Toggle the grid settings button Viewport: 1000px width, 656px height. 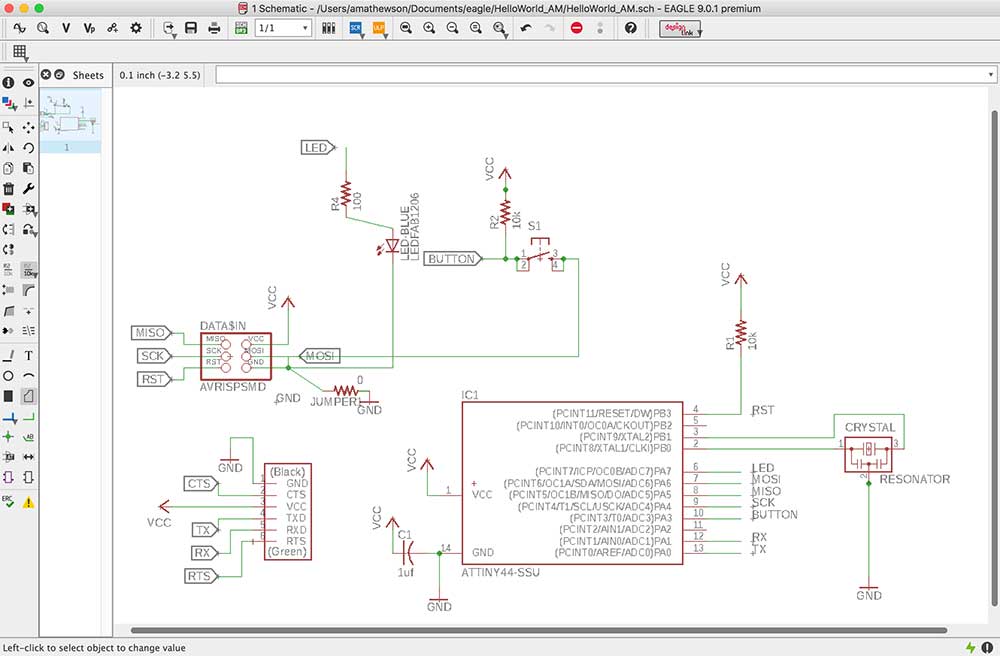20,52
